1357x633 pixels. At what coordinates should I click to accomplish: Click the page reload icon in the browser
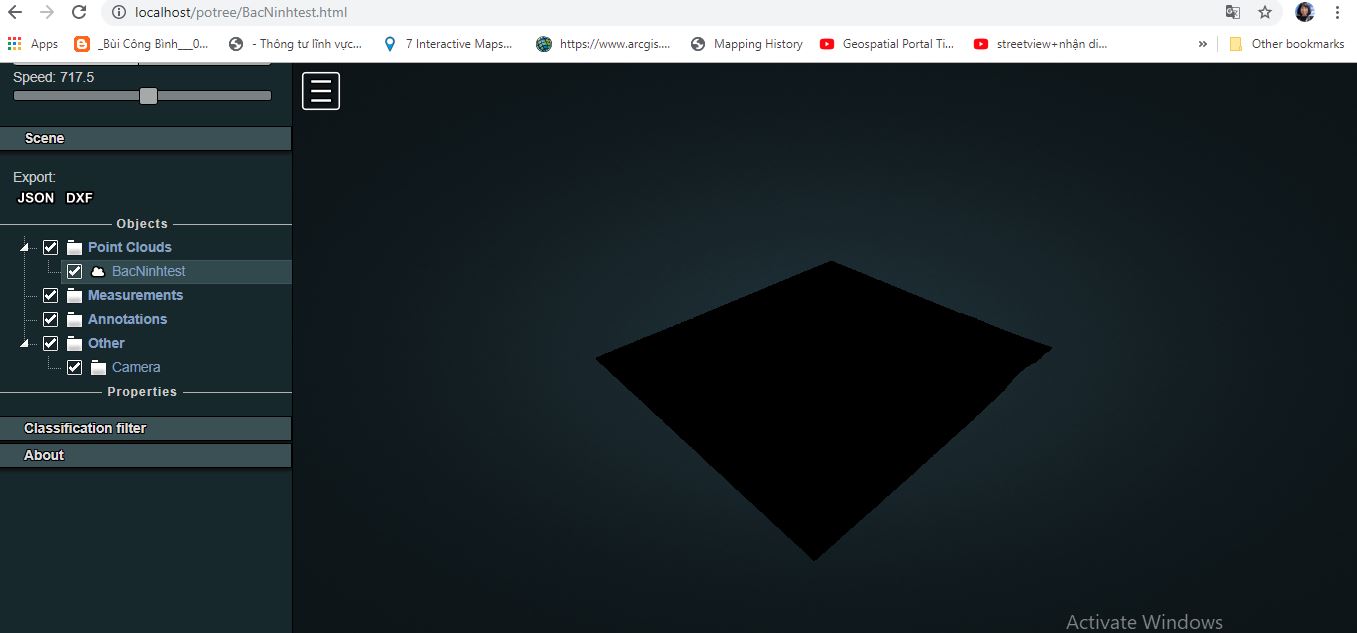tap(79, 13)
